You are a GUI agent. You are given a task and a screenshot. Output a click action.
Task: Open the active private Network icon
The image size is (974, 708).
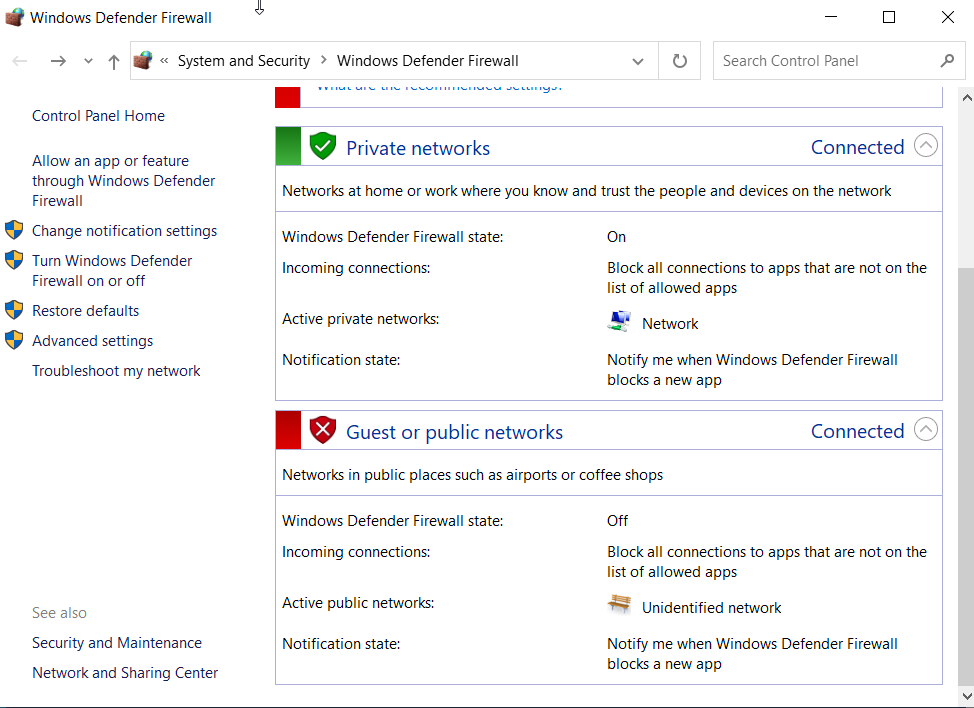click(622, 322)
